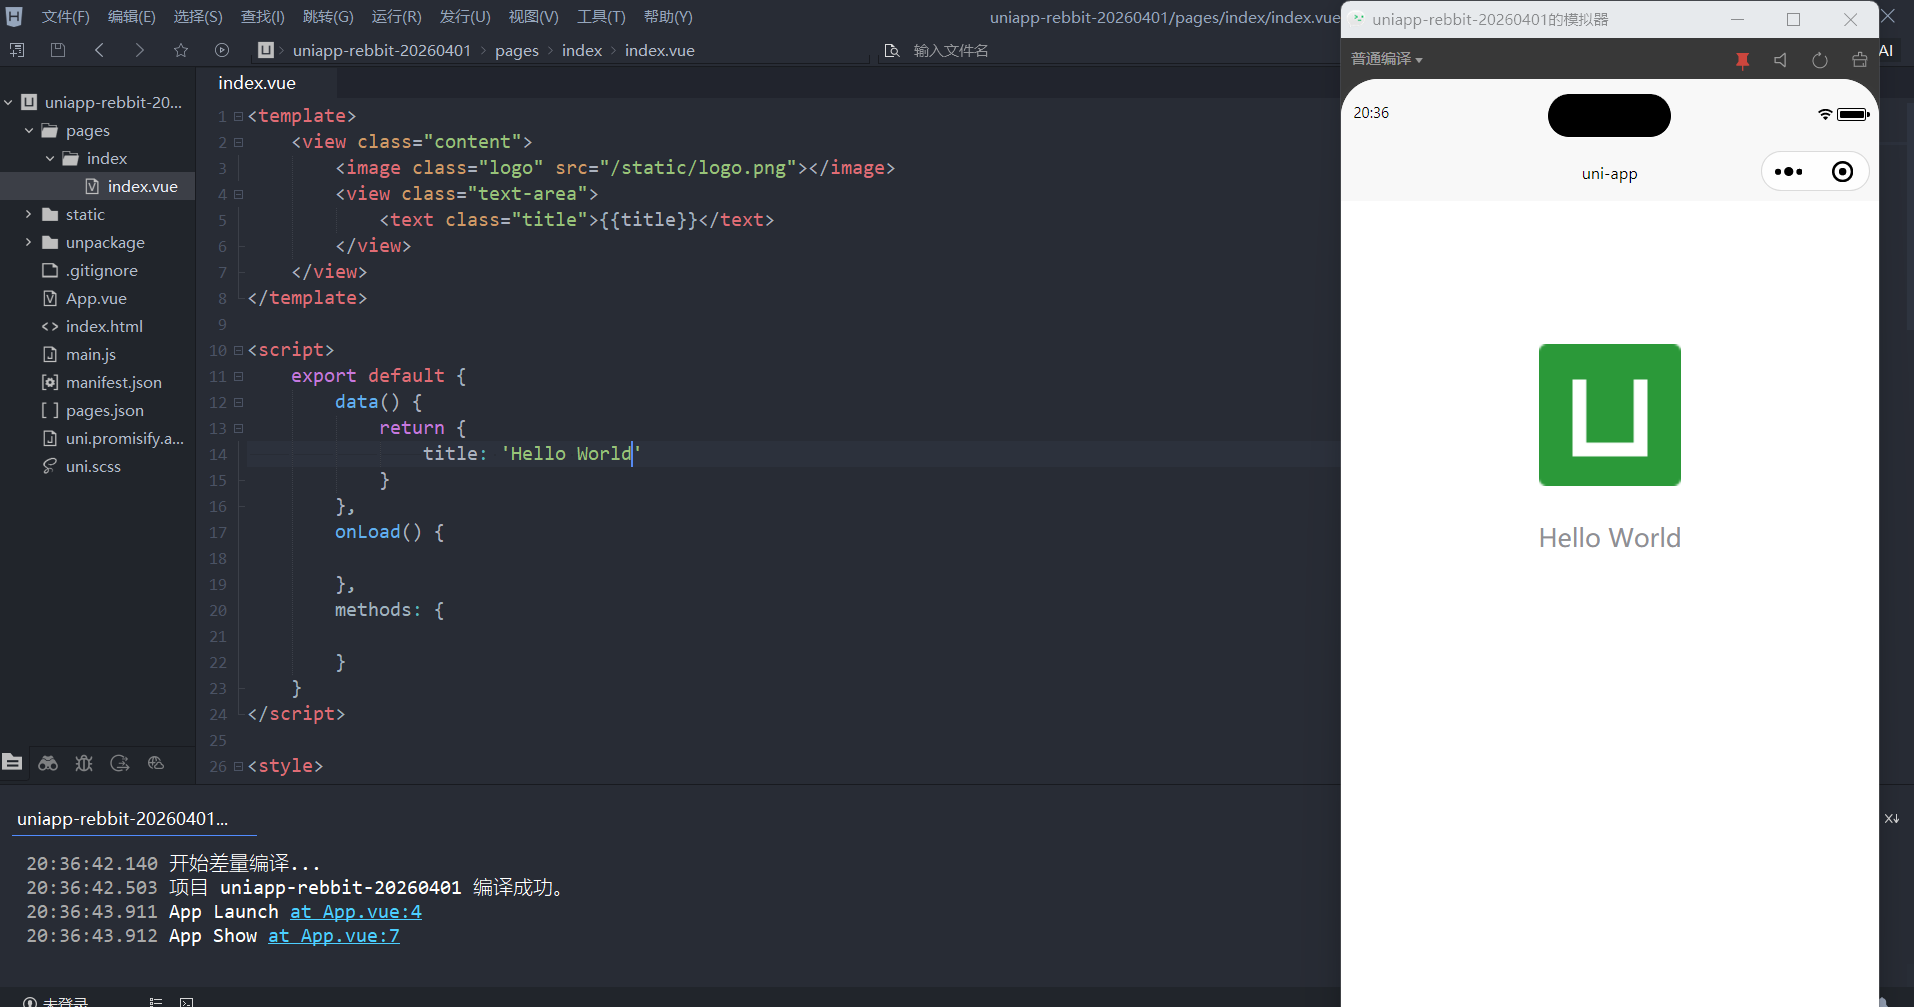Fold the view content block on line 2
1914x1007 pixels.
click(239, 142)
